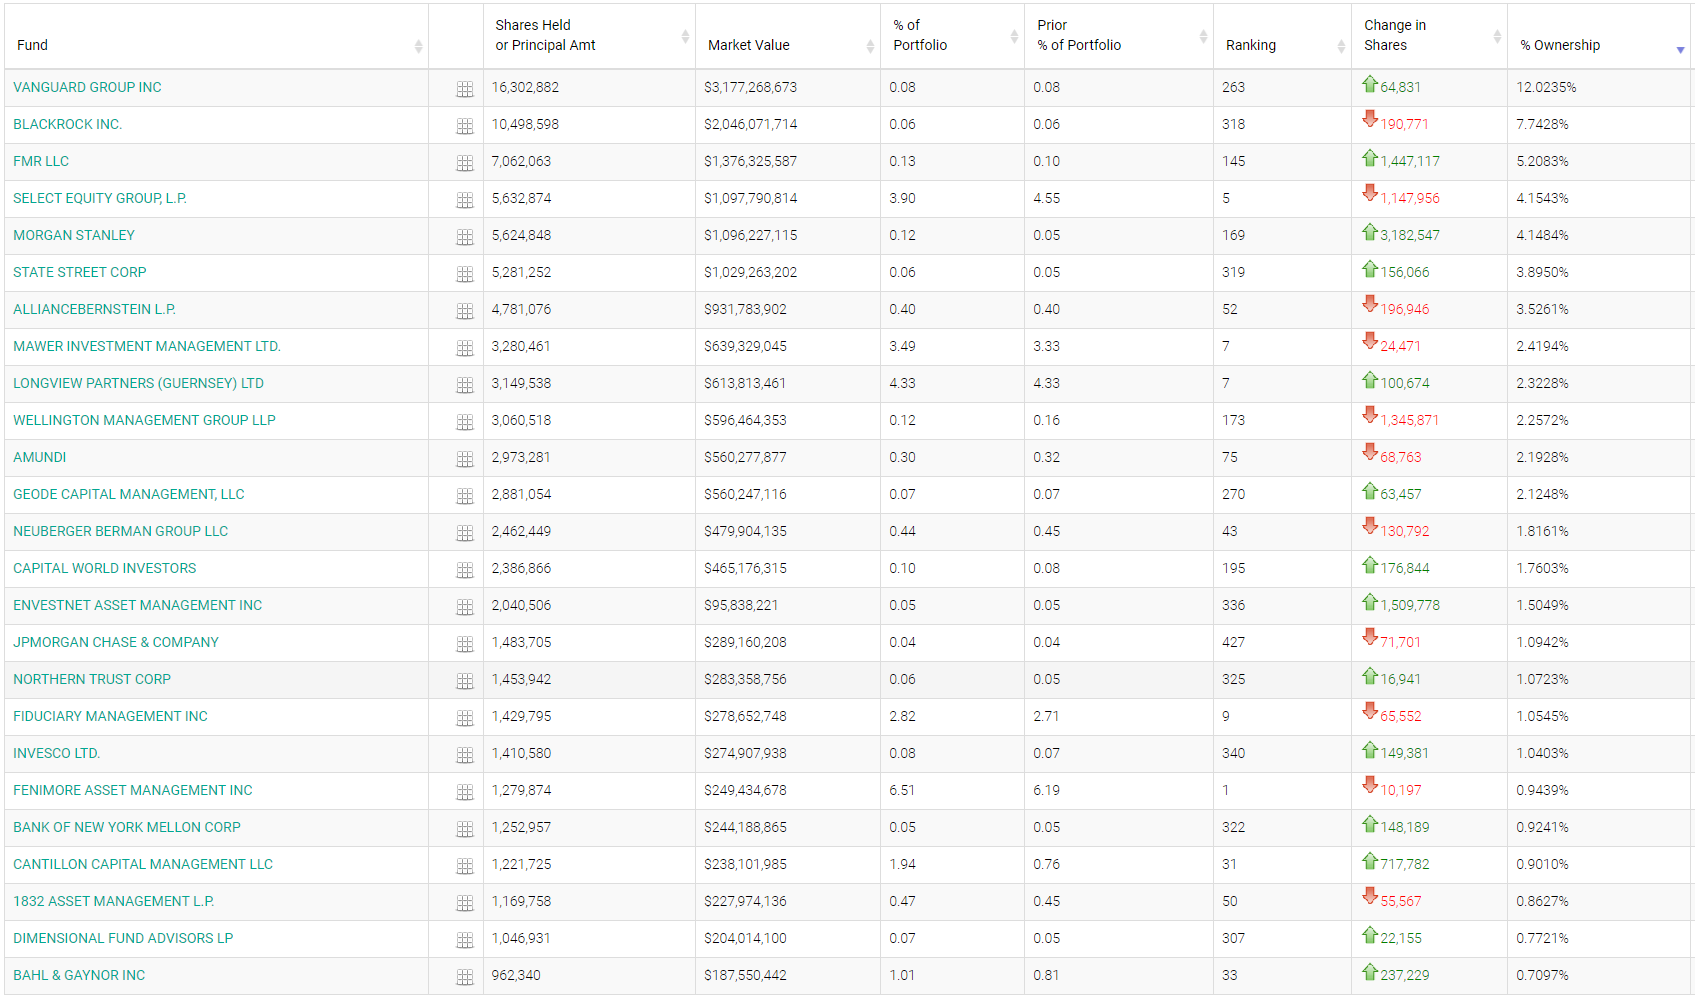
Task: Click the grid icon for Wellington Management Group
Action: tap(465, 422)
